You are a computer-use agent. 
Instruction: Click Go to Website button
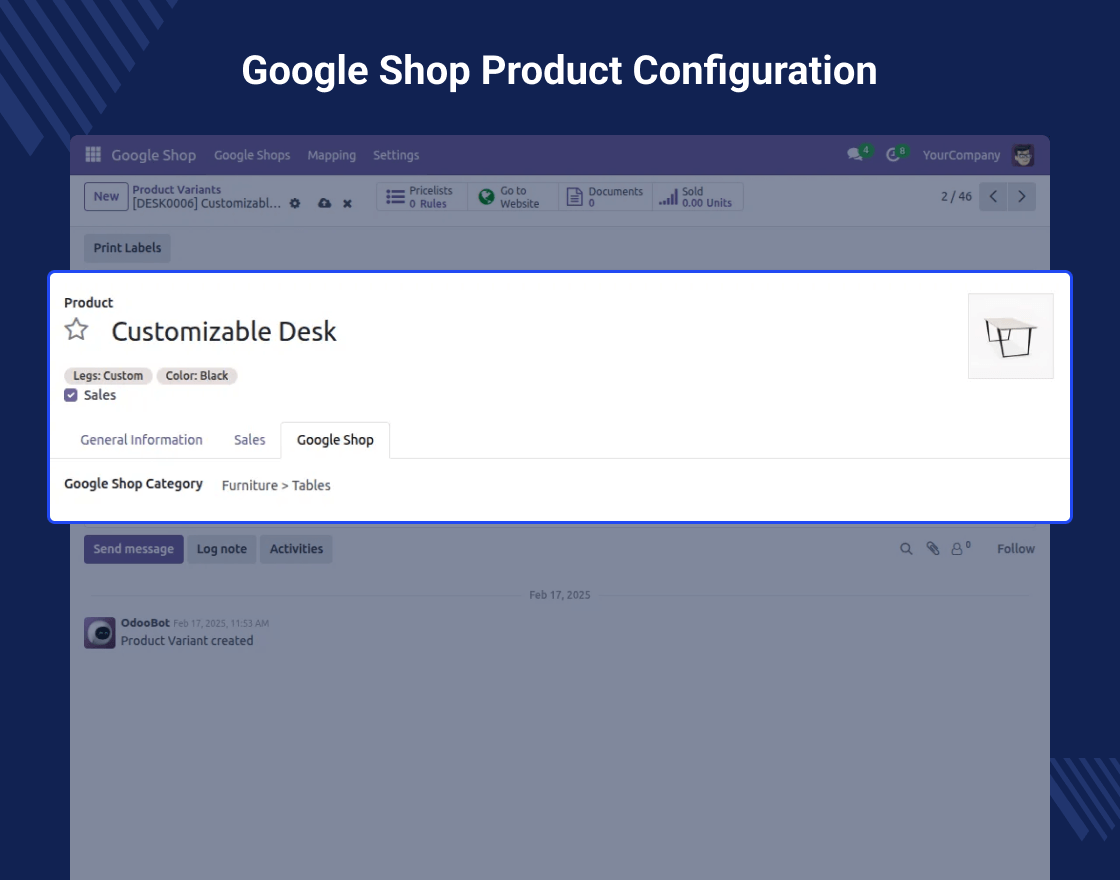(x=512, y=196)
